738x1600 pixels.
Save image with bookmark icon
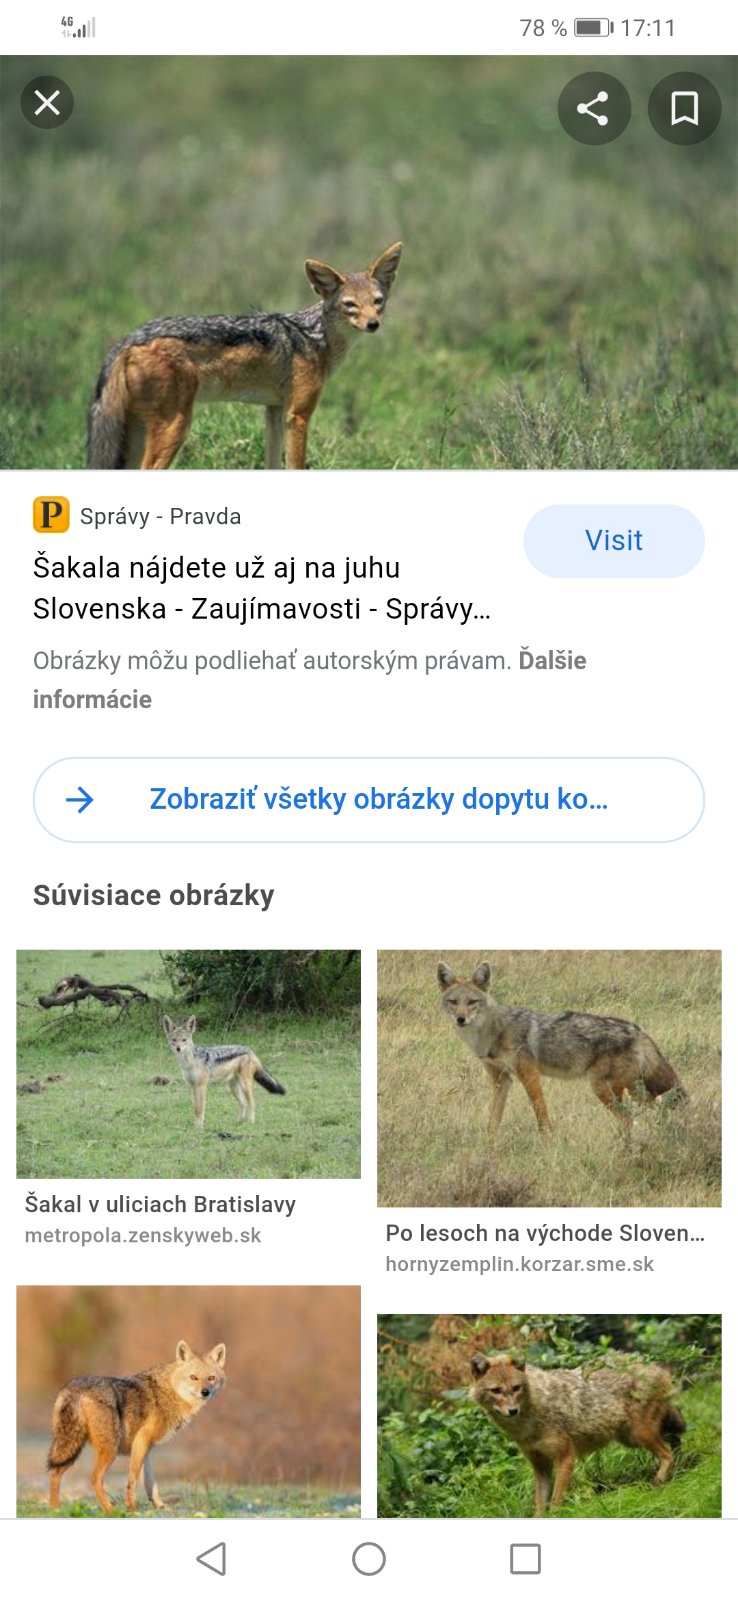click(684, 108)
